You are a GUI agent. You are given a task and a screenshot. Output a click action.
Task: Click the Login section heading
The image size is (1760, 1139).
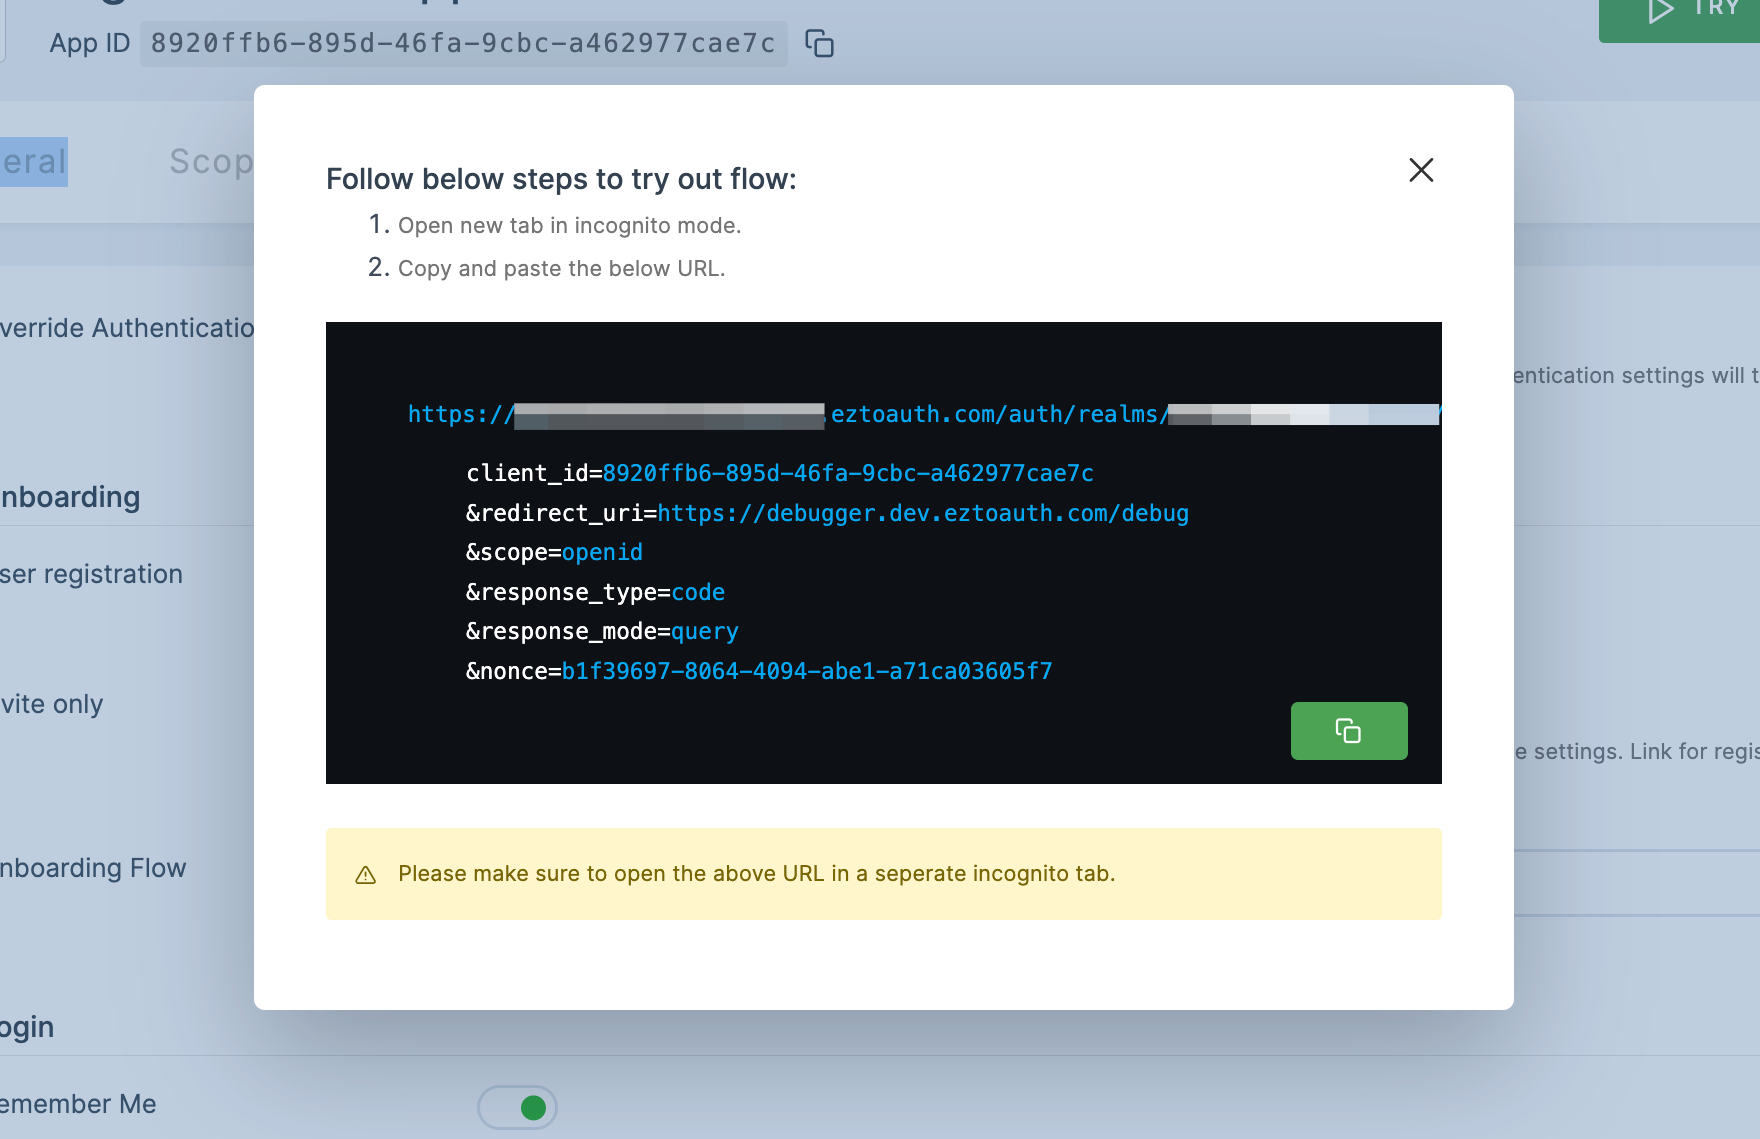tap(27, 1028)
